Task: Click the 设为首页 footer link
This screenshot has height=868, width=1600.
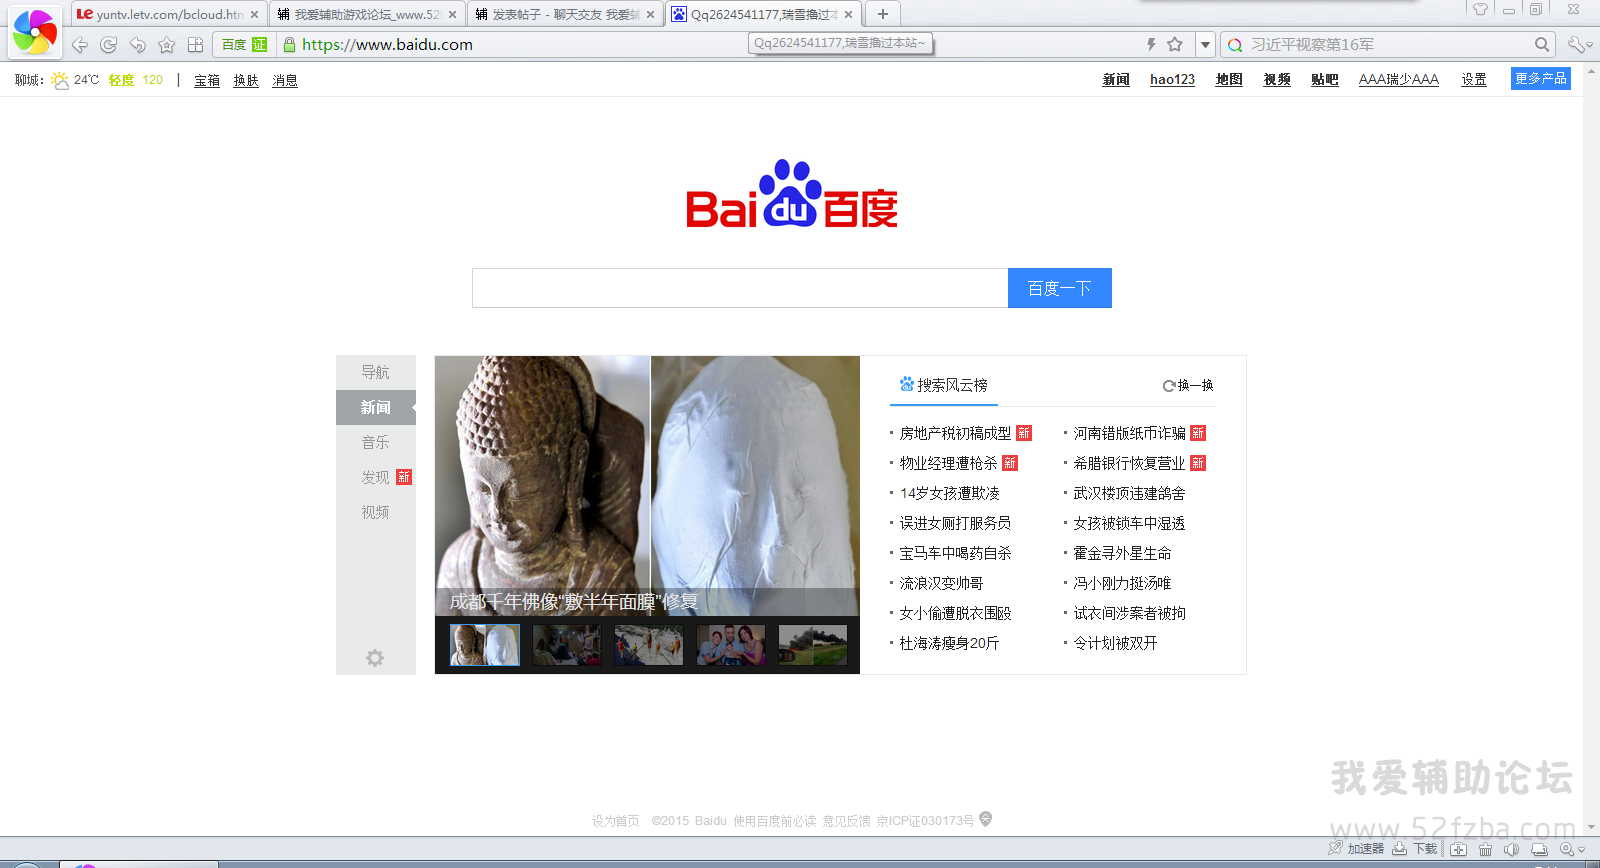Action: point(615,821)
